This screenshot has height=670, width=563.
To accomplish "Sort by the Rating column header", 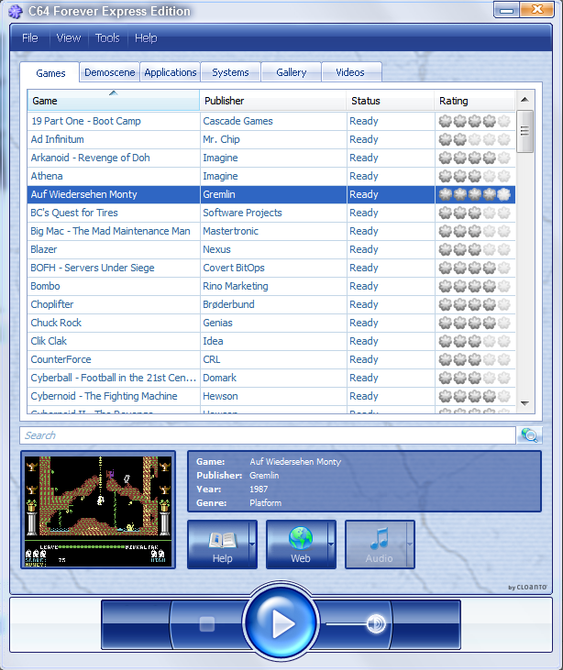I will coord(475,101).
